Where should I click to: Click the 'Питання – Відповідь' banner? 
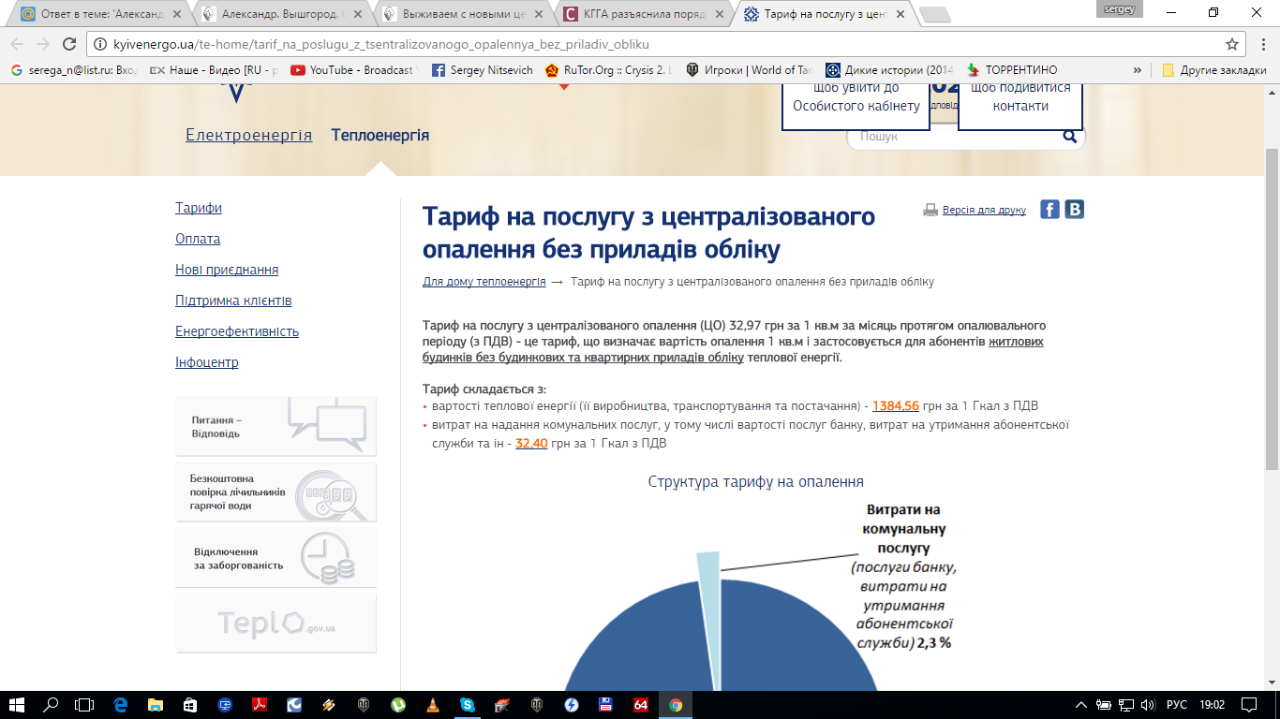pos(276,426)
